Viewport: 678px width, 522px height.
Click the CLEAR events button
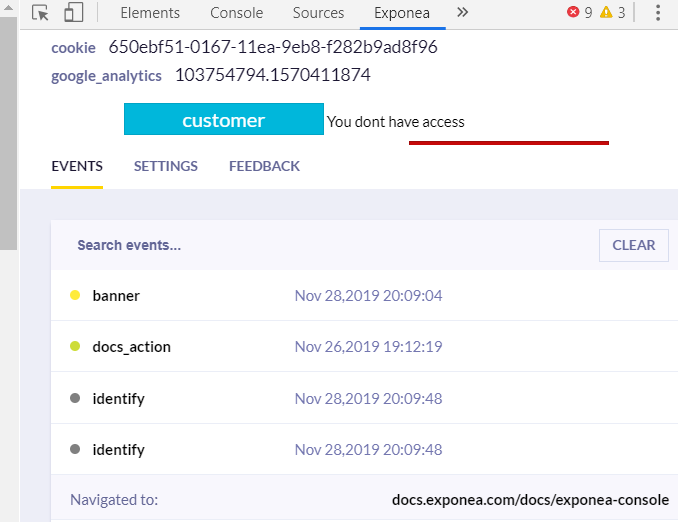tap(633, 245)
